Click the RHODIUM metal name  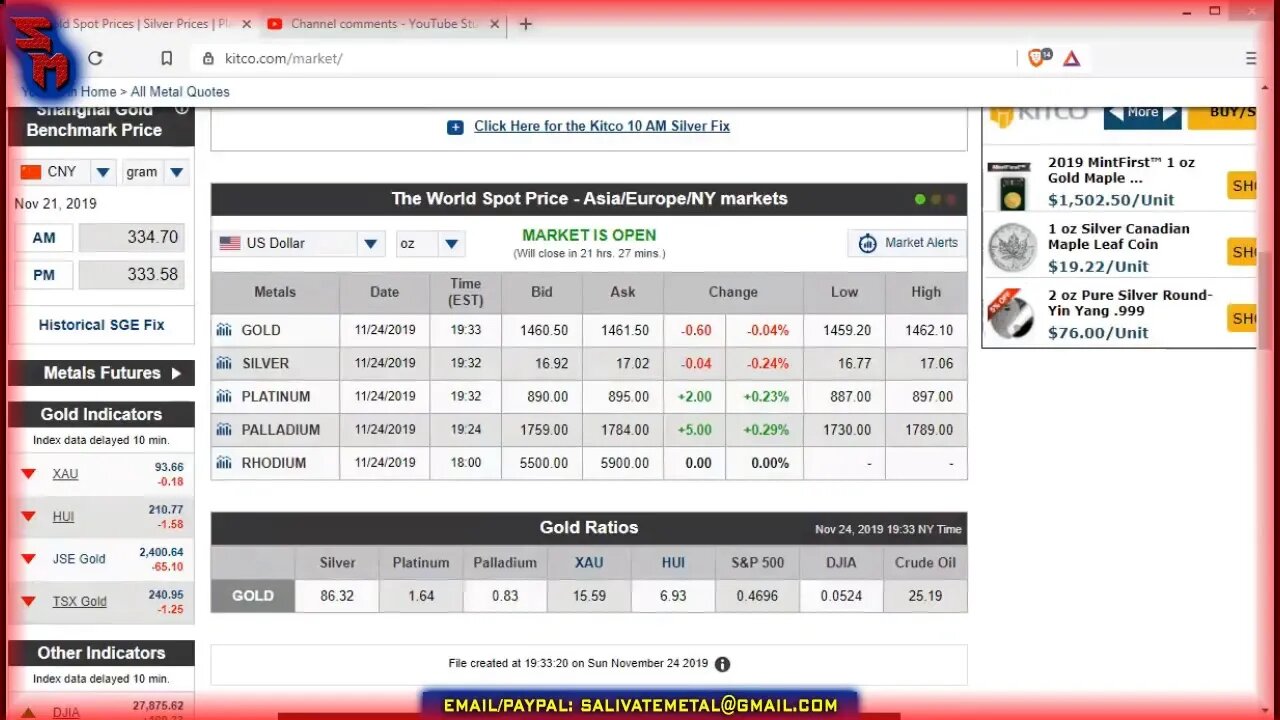point(274,462)
